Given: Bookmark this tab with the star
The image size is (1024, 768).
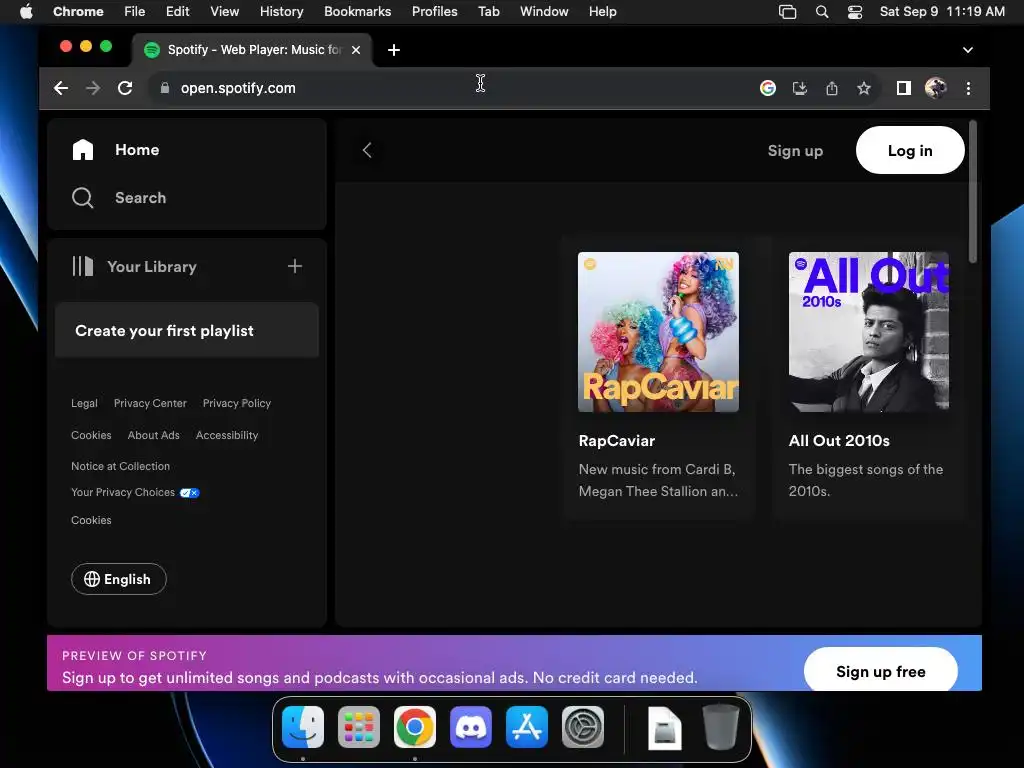Looking at the screenshot, I should point(864,88).
